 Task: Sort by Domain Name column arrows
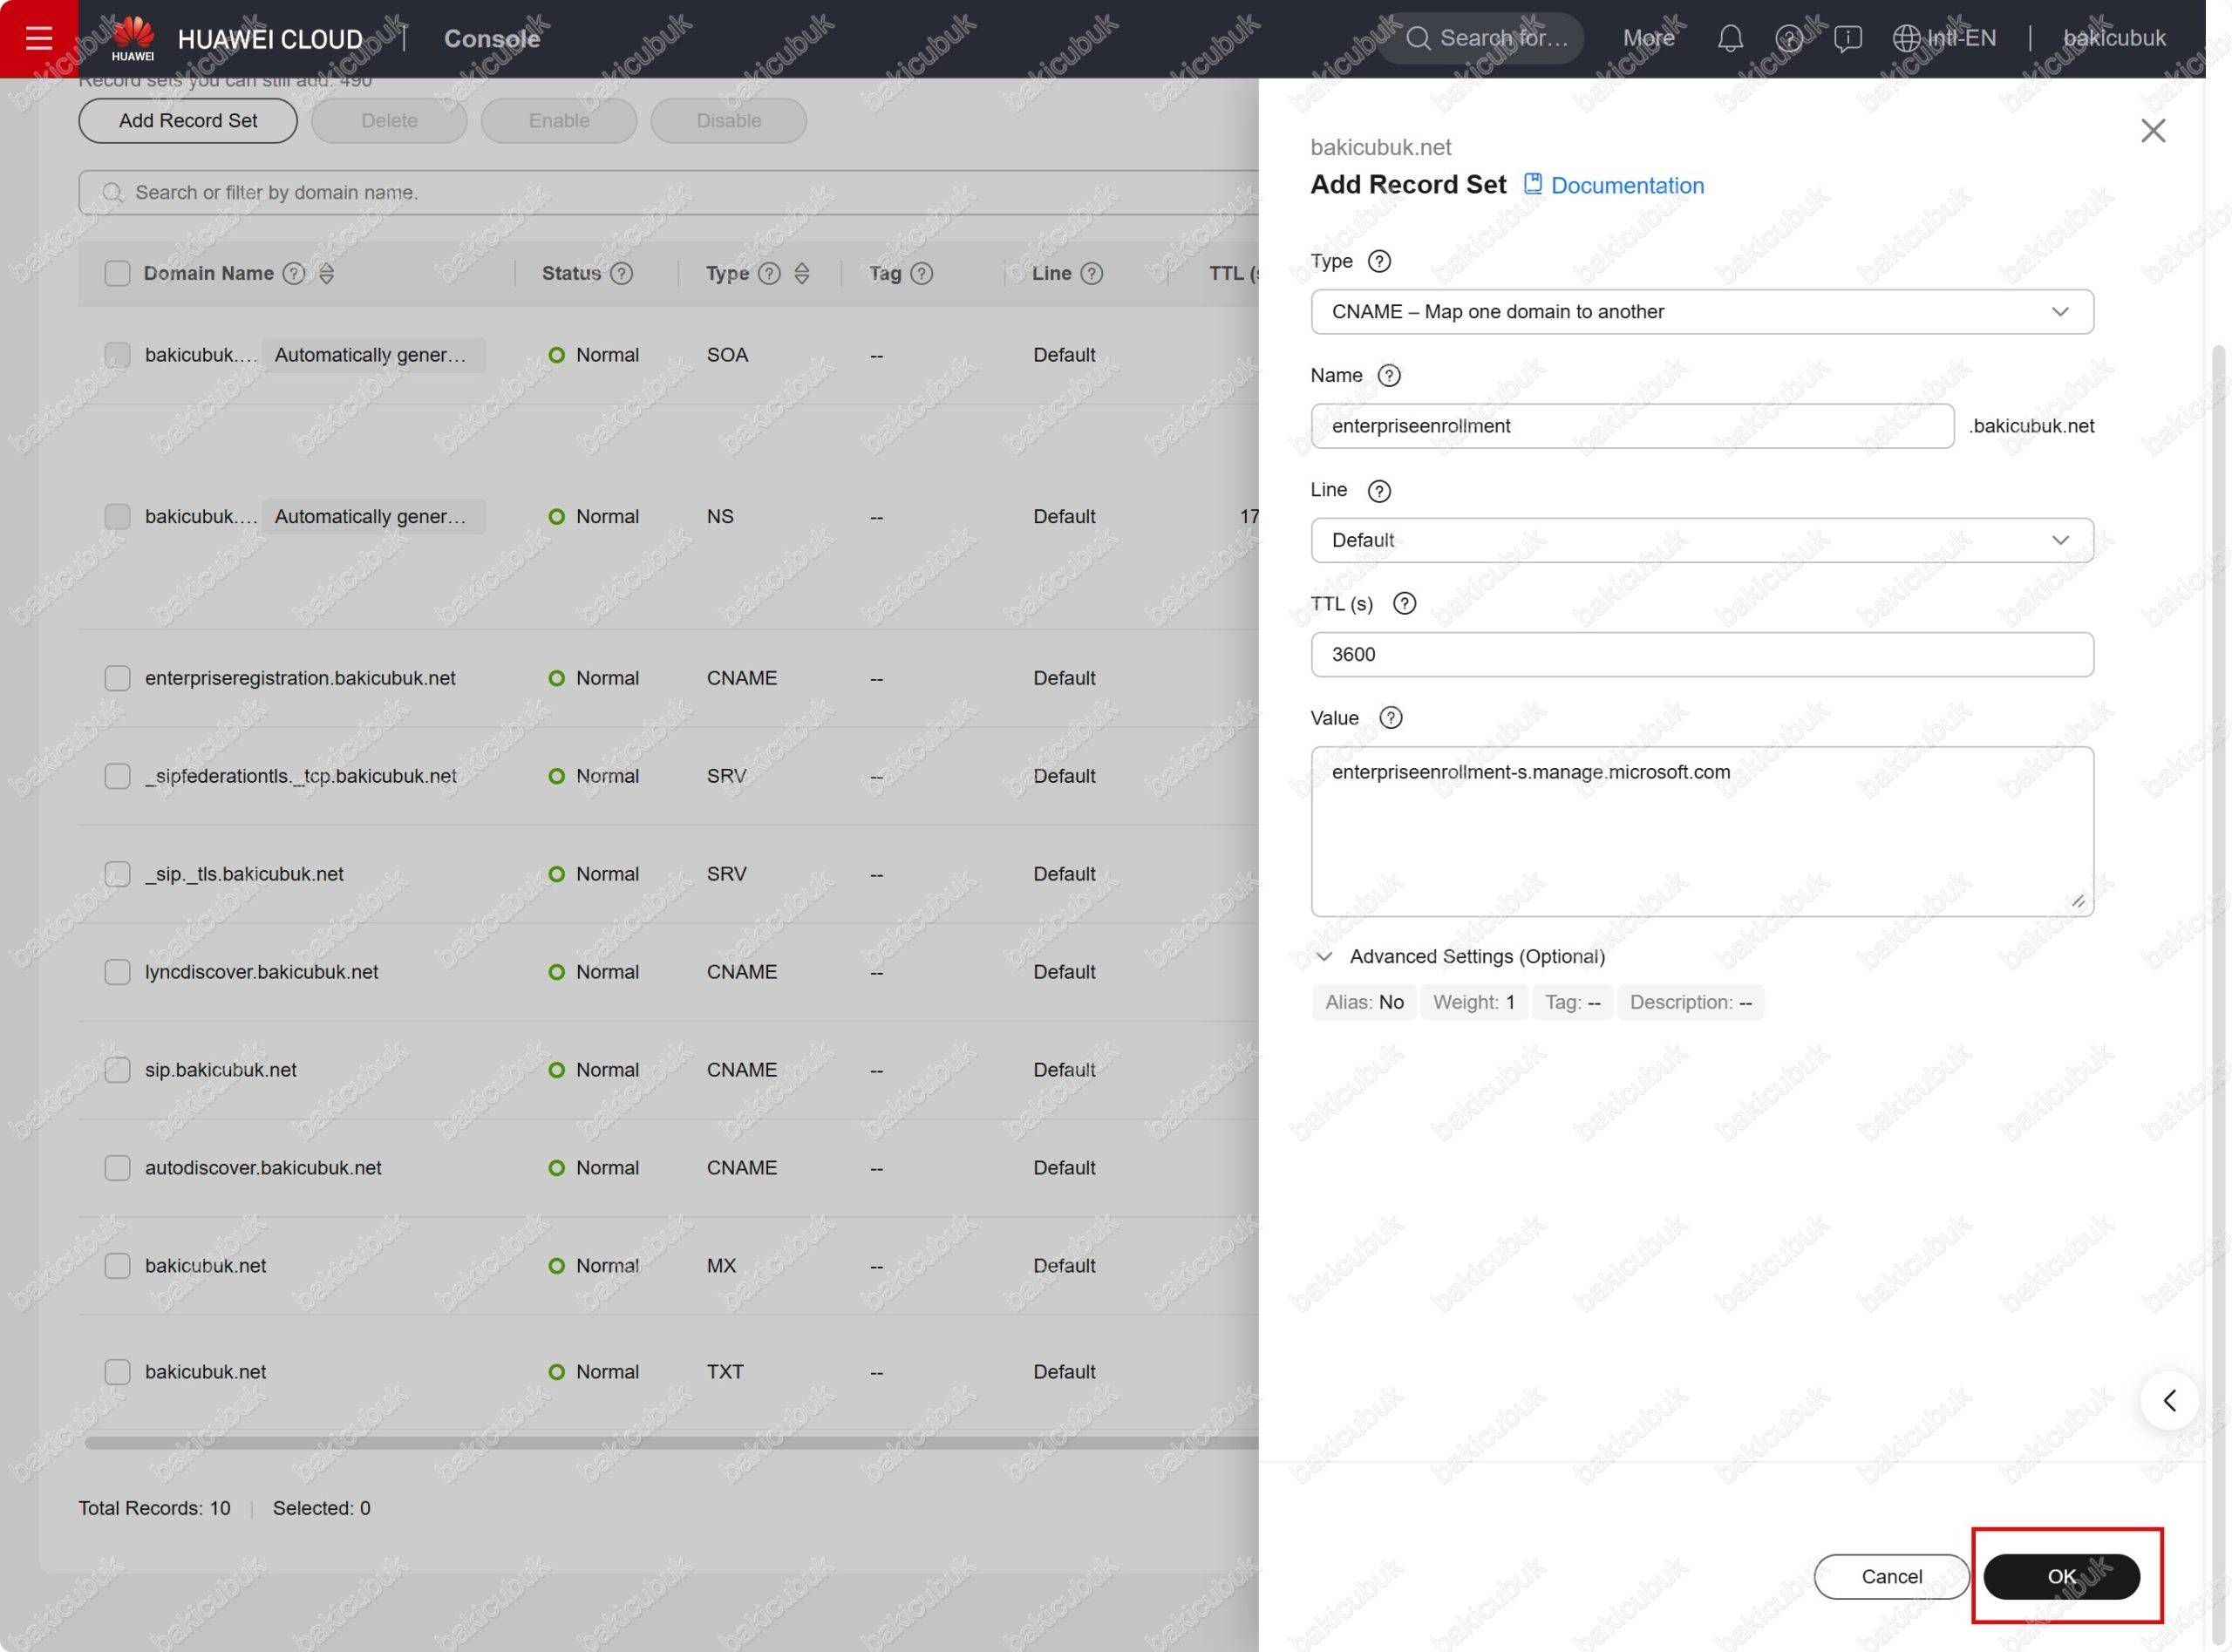[x=326, y=273]
